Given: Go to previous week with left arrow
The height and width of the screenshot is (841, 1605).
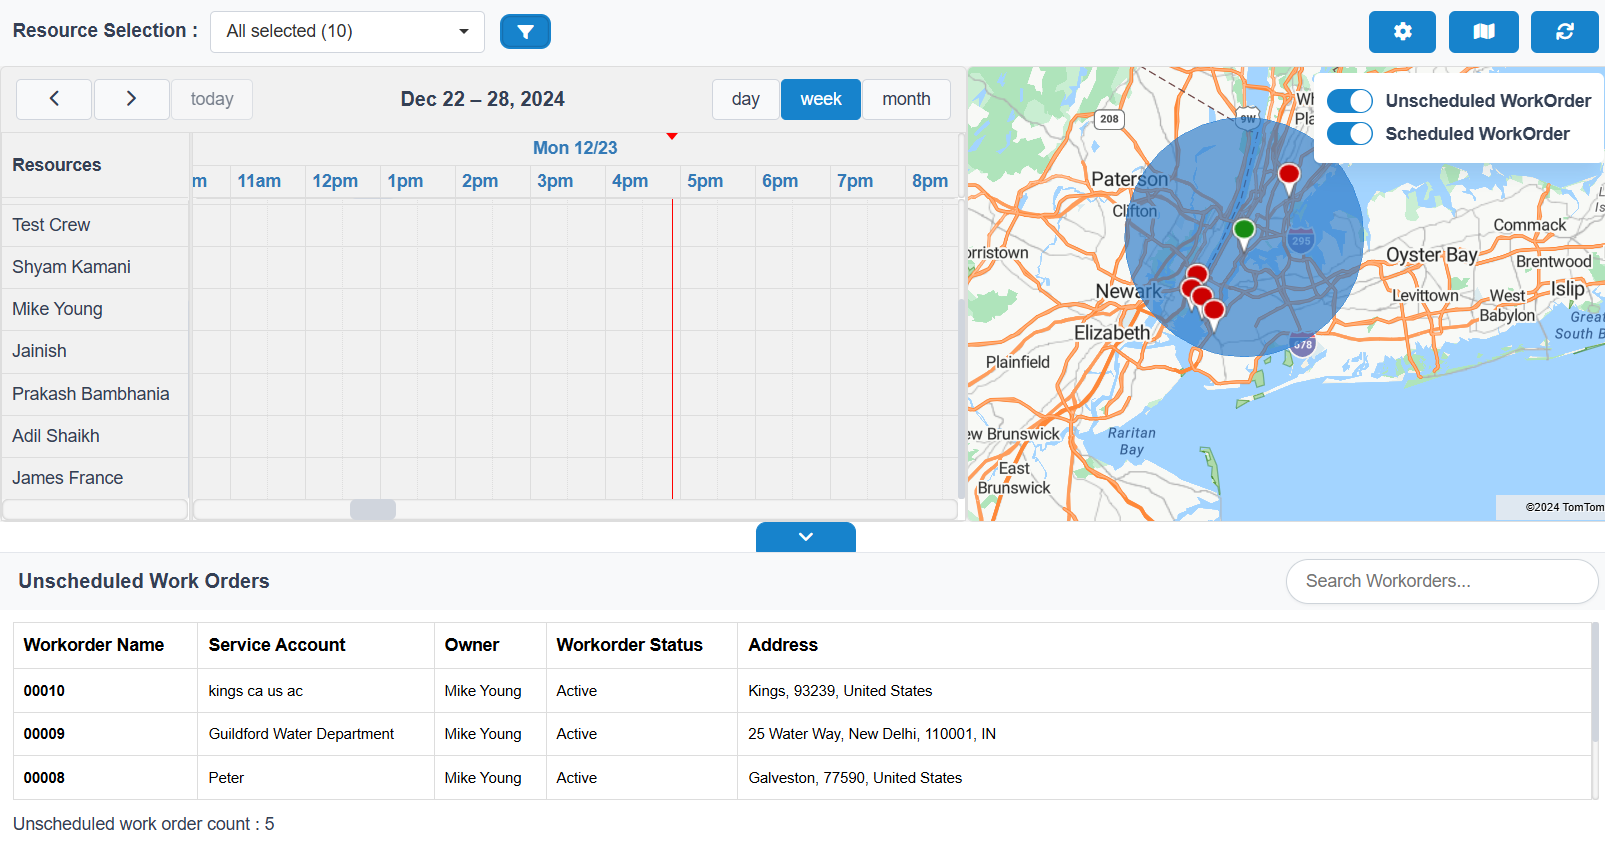Looking at the screenshot, I should 54,99.
